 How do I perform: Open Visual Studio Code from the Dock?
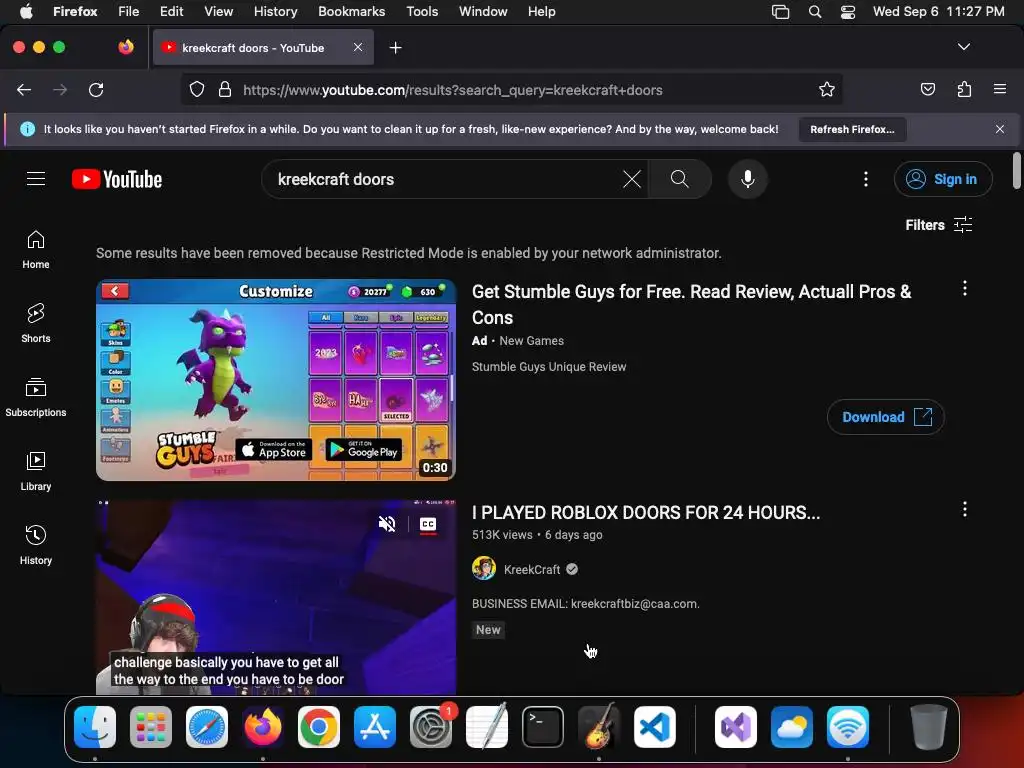(654, 727)
